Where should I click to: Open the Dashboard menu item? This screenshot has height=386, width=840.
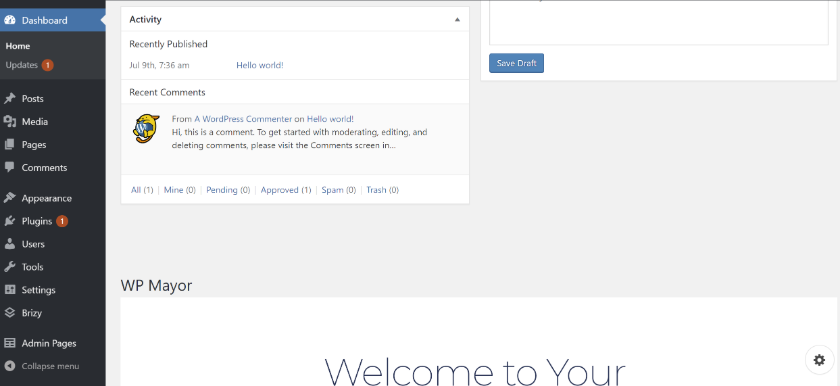point(52,20)
